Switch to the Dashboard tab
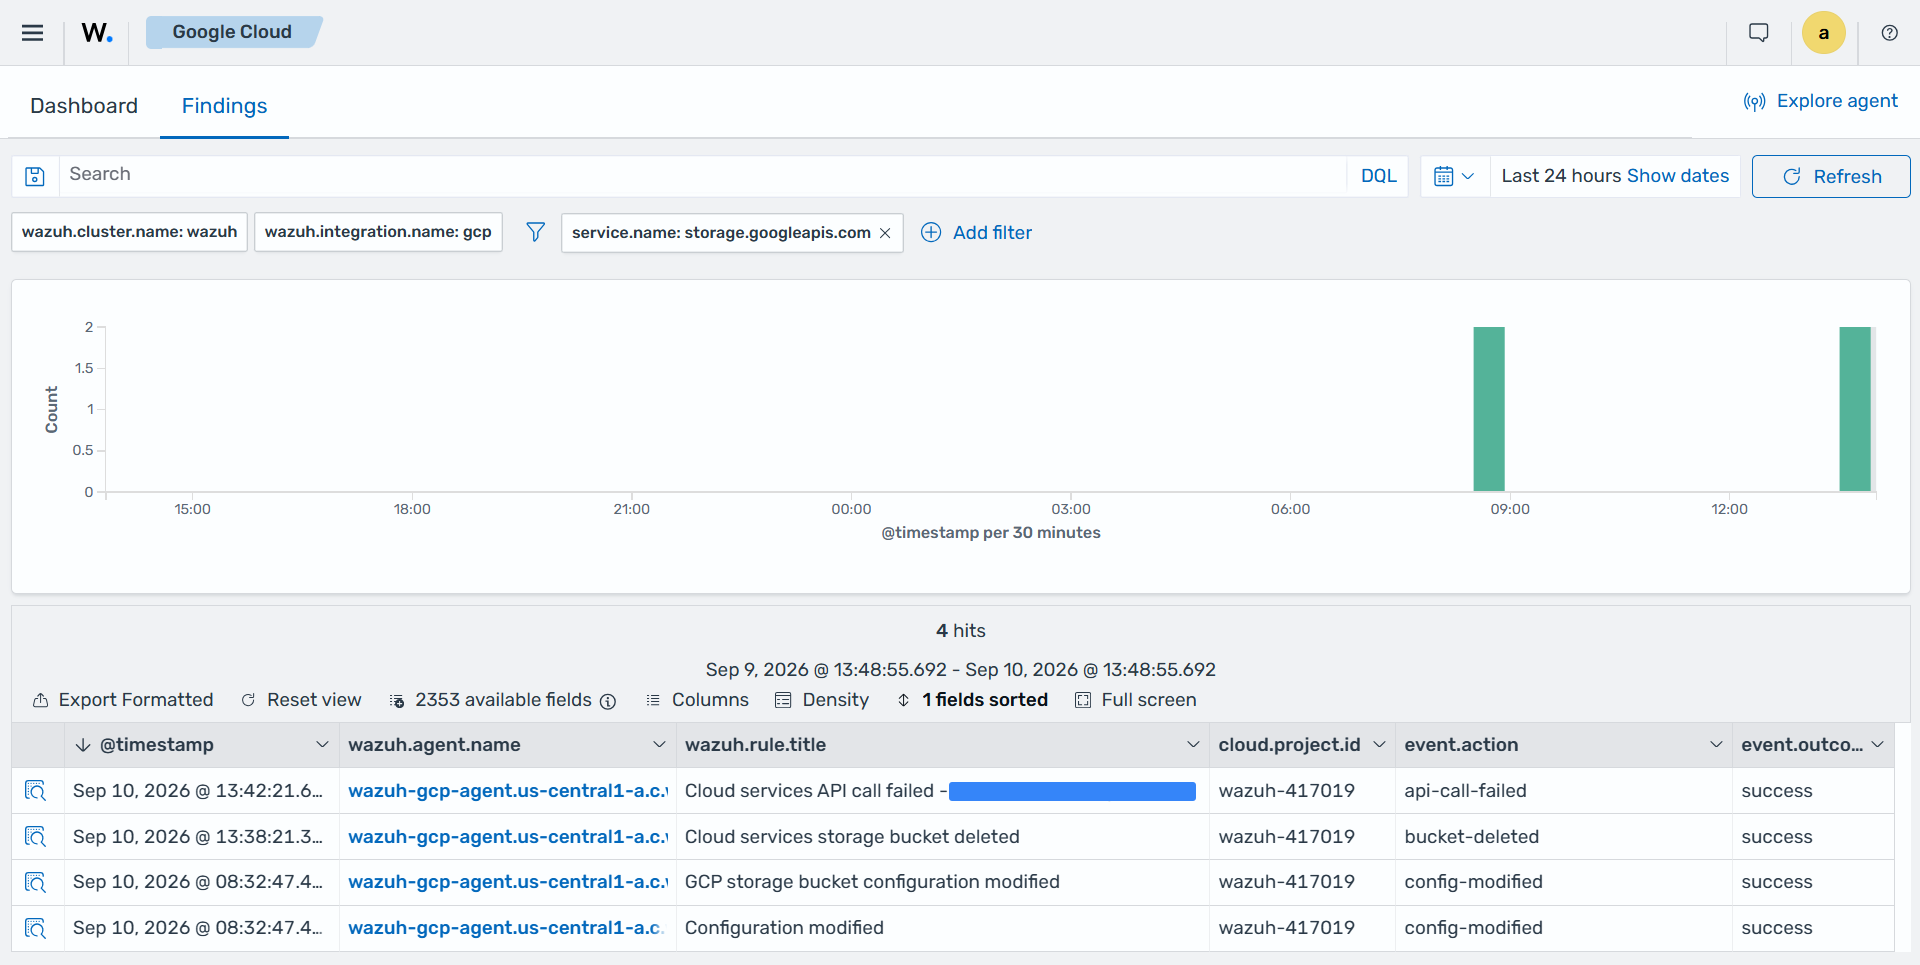 [x=84, y=106]
